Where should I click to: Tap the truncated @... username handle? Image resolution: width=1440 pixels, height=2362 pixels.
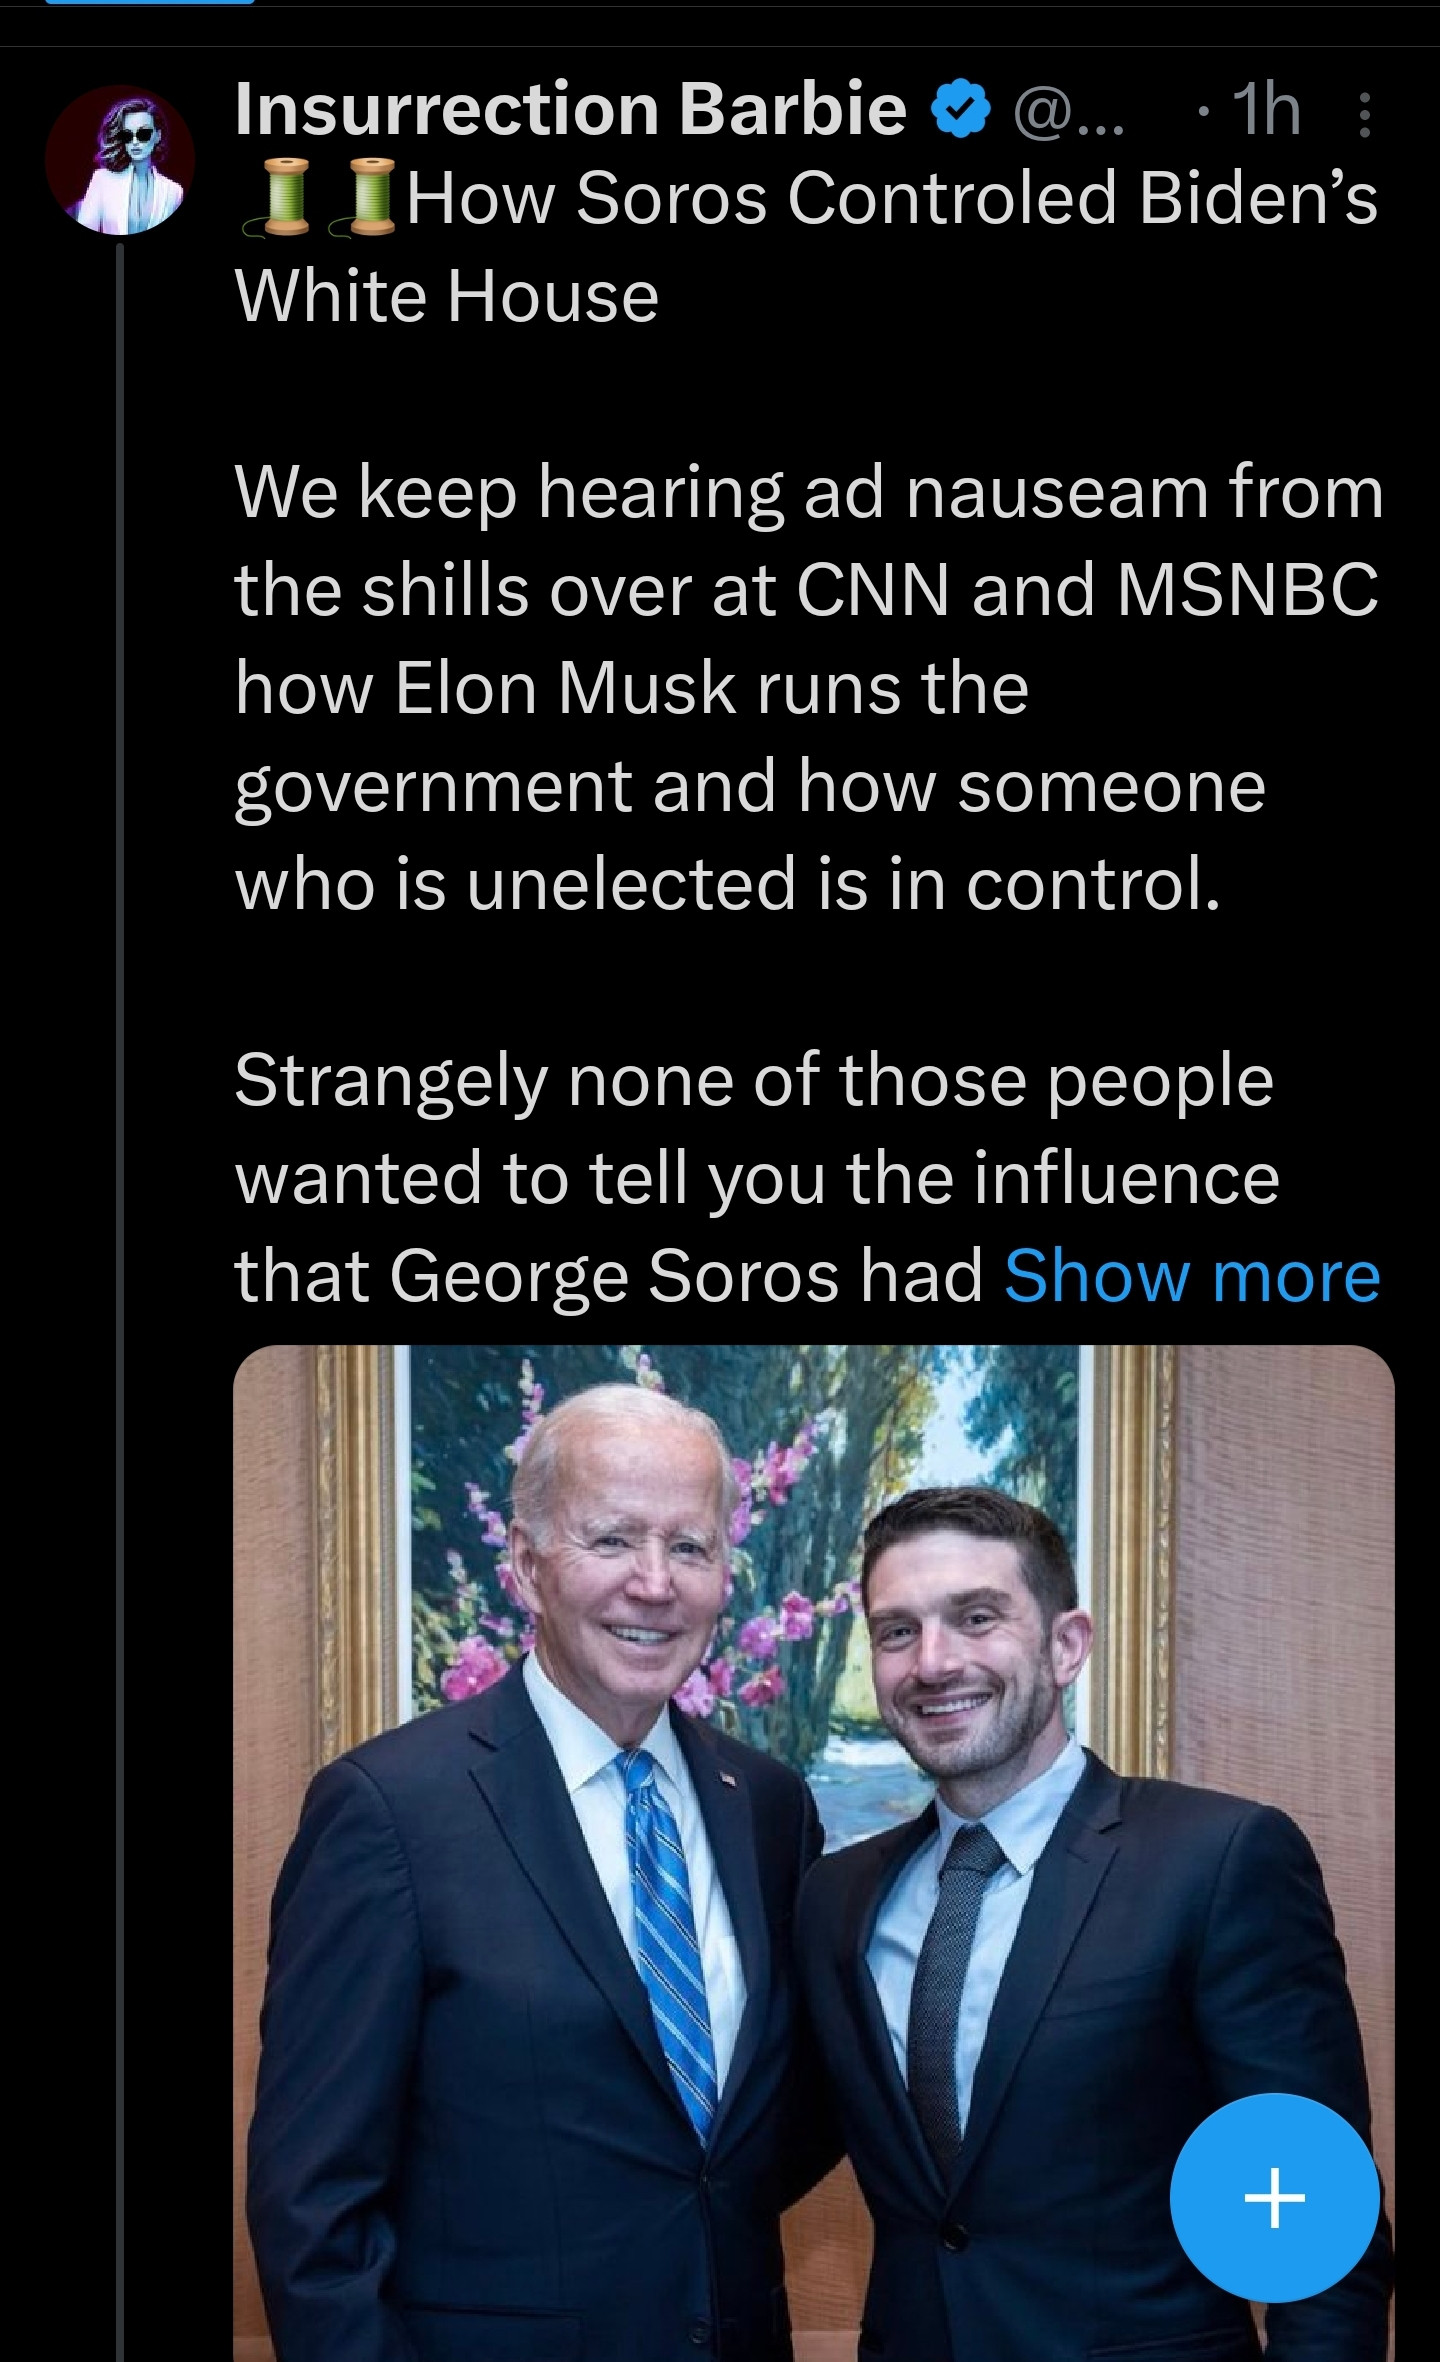pyautogui.click(x=1069, y=111)
